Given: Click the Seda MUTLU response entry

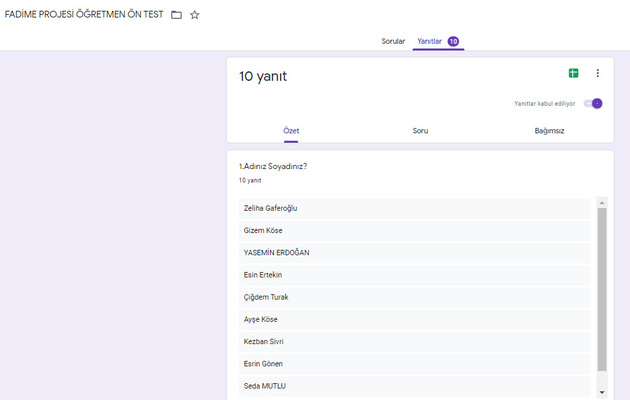Looking at the screenshot, I should [412, 386].
